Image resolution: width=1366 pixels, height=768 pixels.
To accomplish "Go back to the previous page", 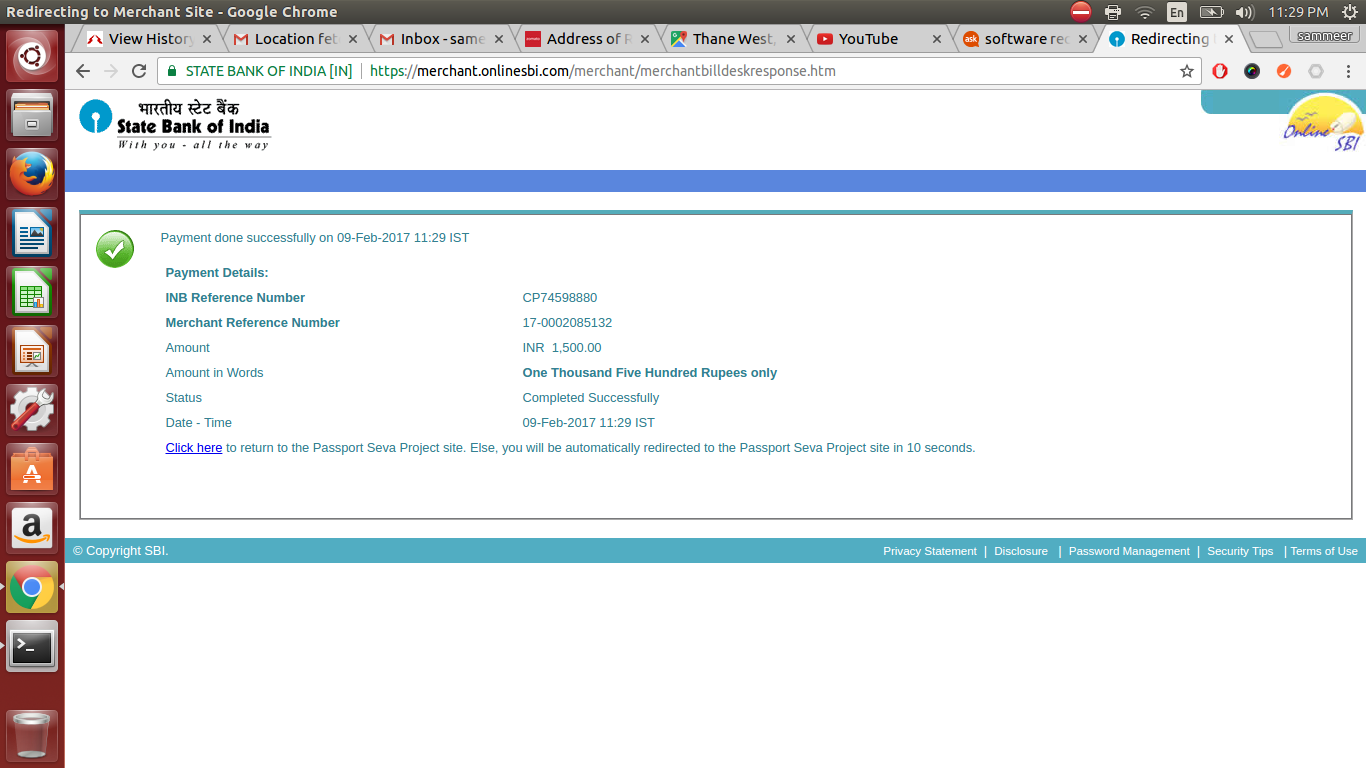I will click(83, 71).
